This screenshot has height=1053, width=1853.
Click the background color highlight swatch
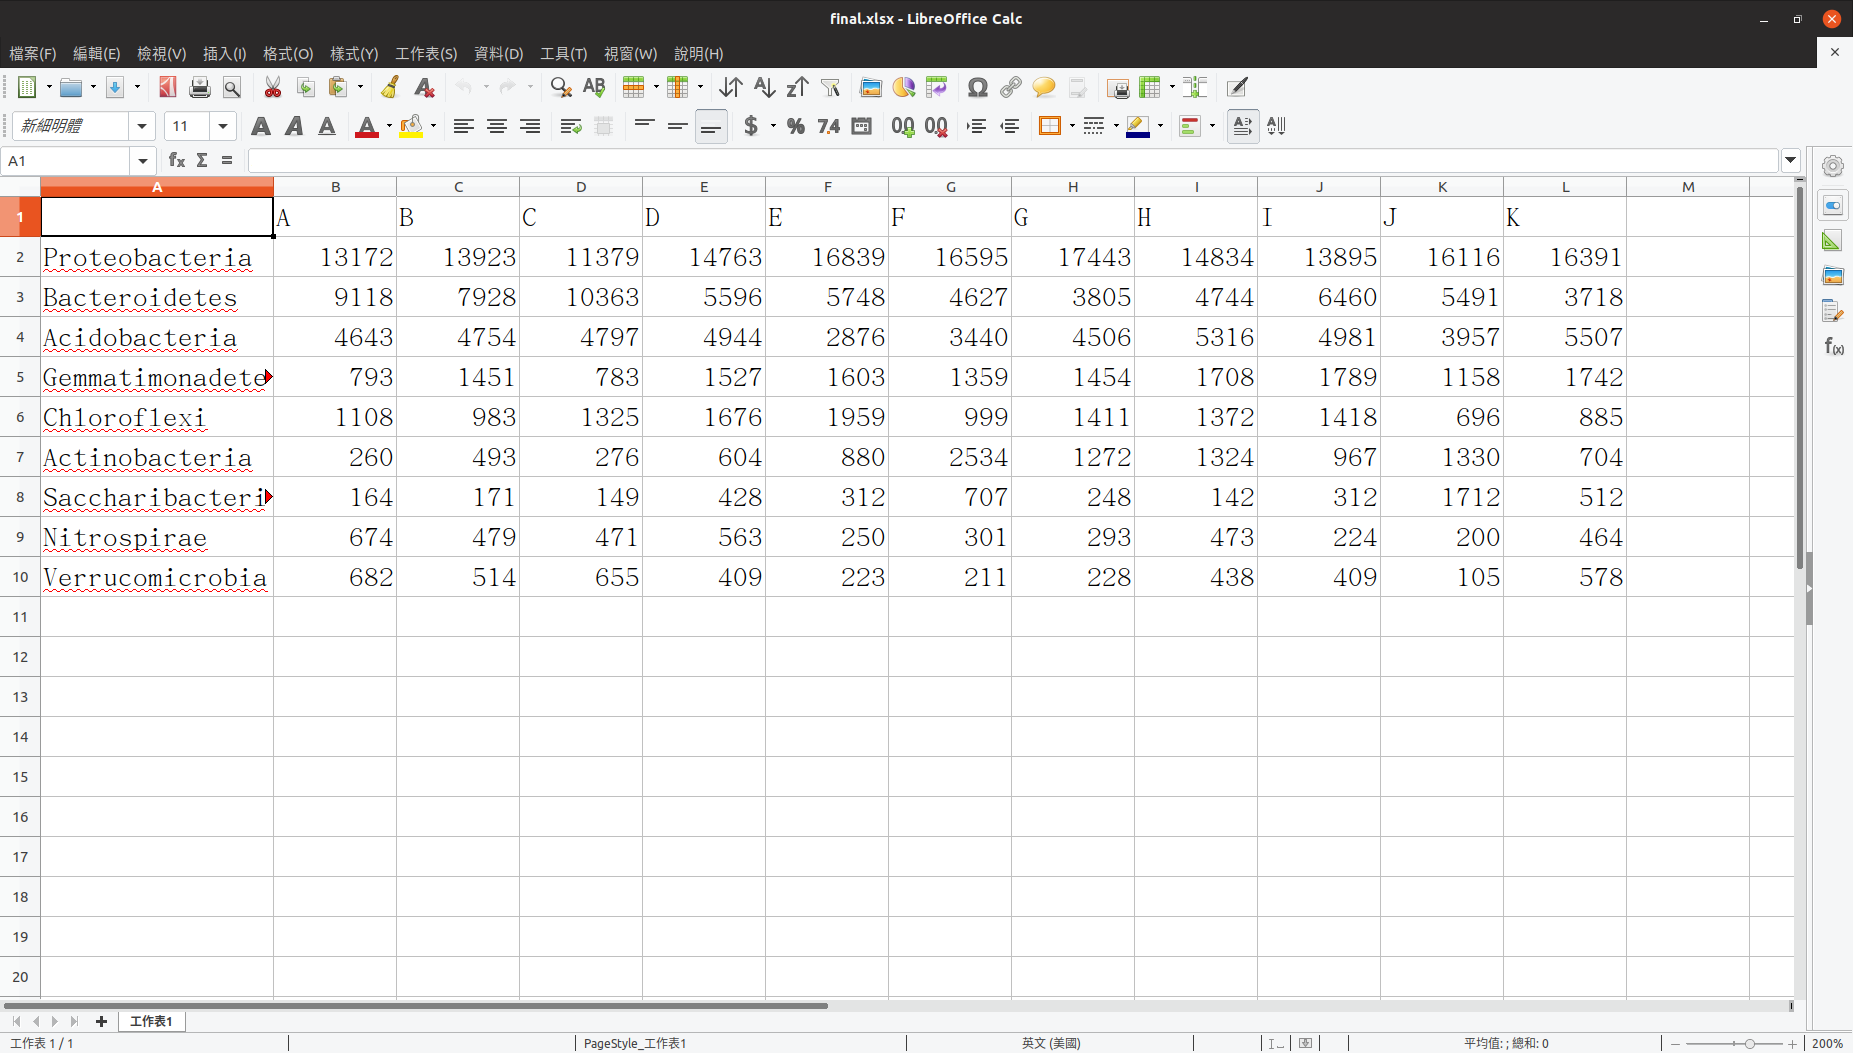[1137, 126]
